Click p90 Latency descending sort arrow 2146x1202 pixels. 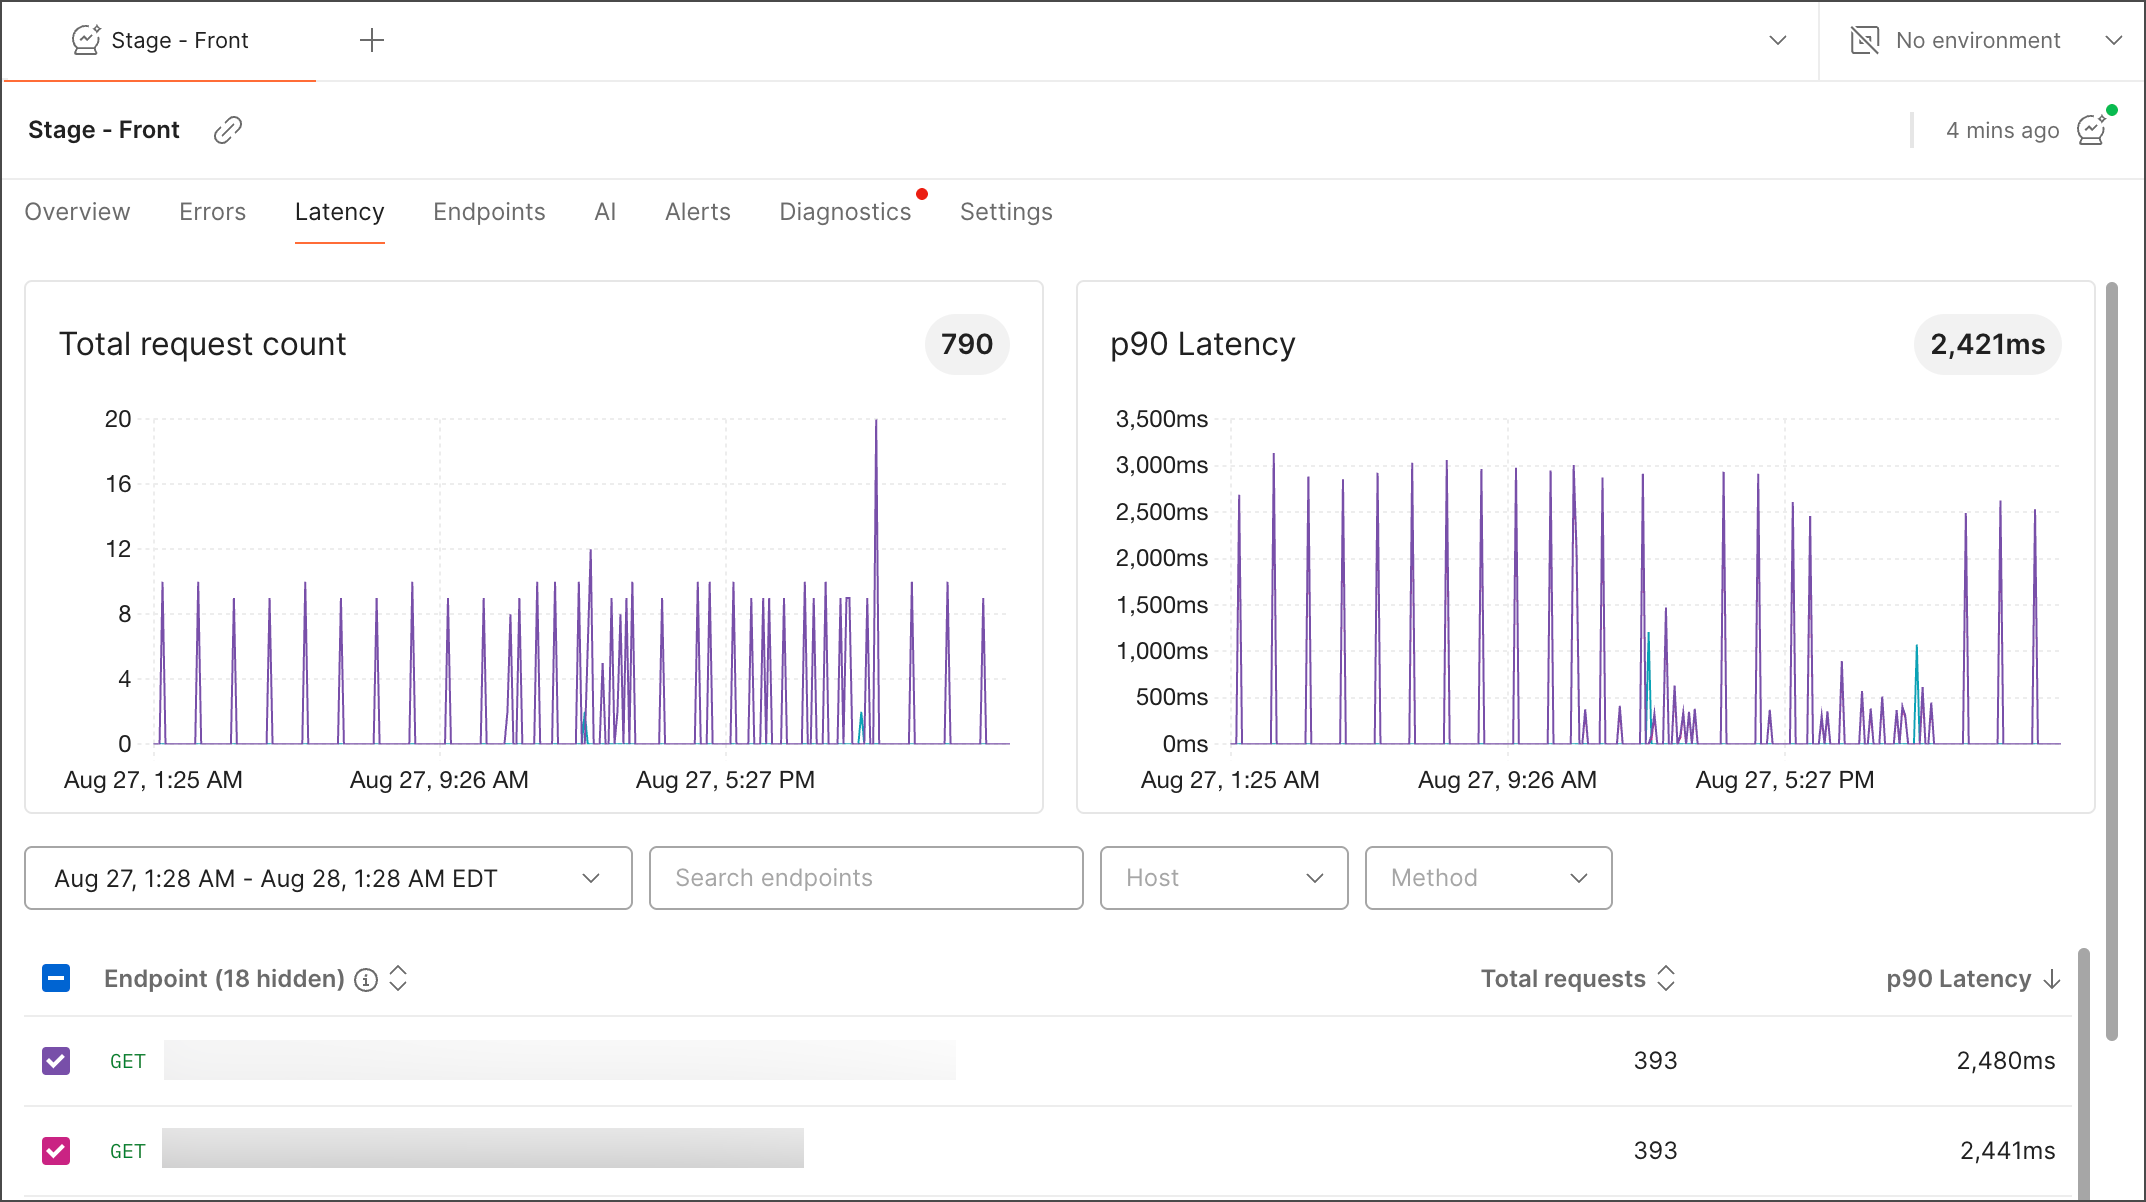2052,979
